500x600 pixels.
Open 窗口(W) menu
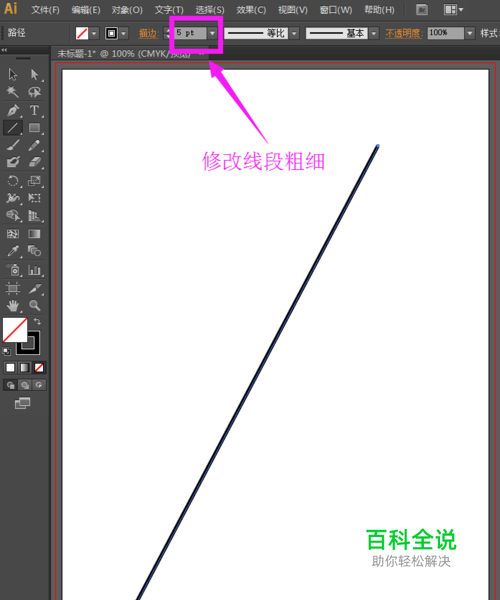pos(336,10)
